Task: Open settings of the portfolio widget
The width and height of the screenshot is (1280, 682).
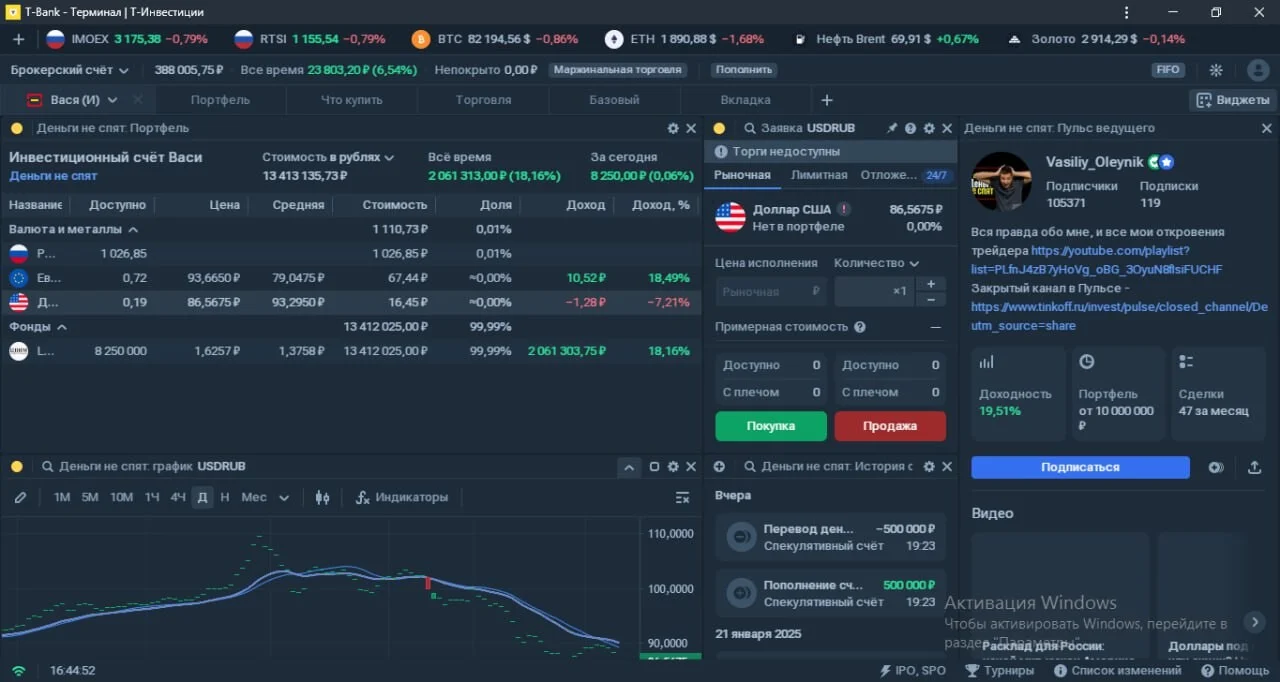Action: (673, 128)
